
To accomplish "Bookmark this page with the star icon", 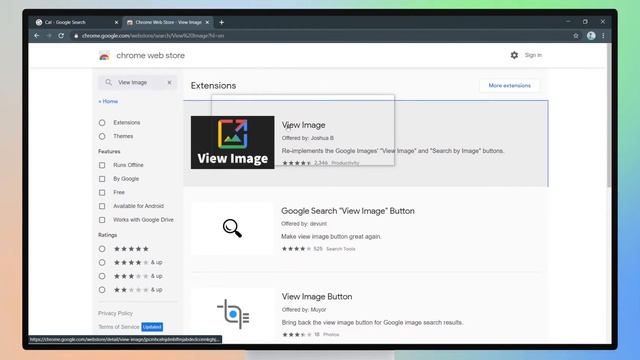I will point(576,36).
